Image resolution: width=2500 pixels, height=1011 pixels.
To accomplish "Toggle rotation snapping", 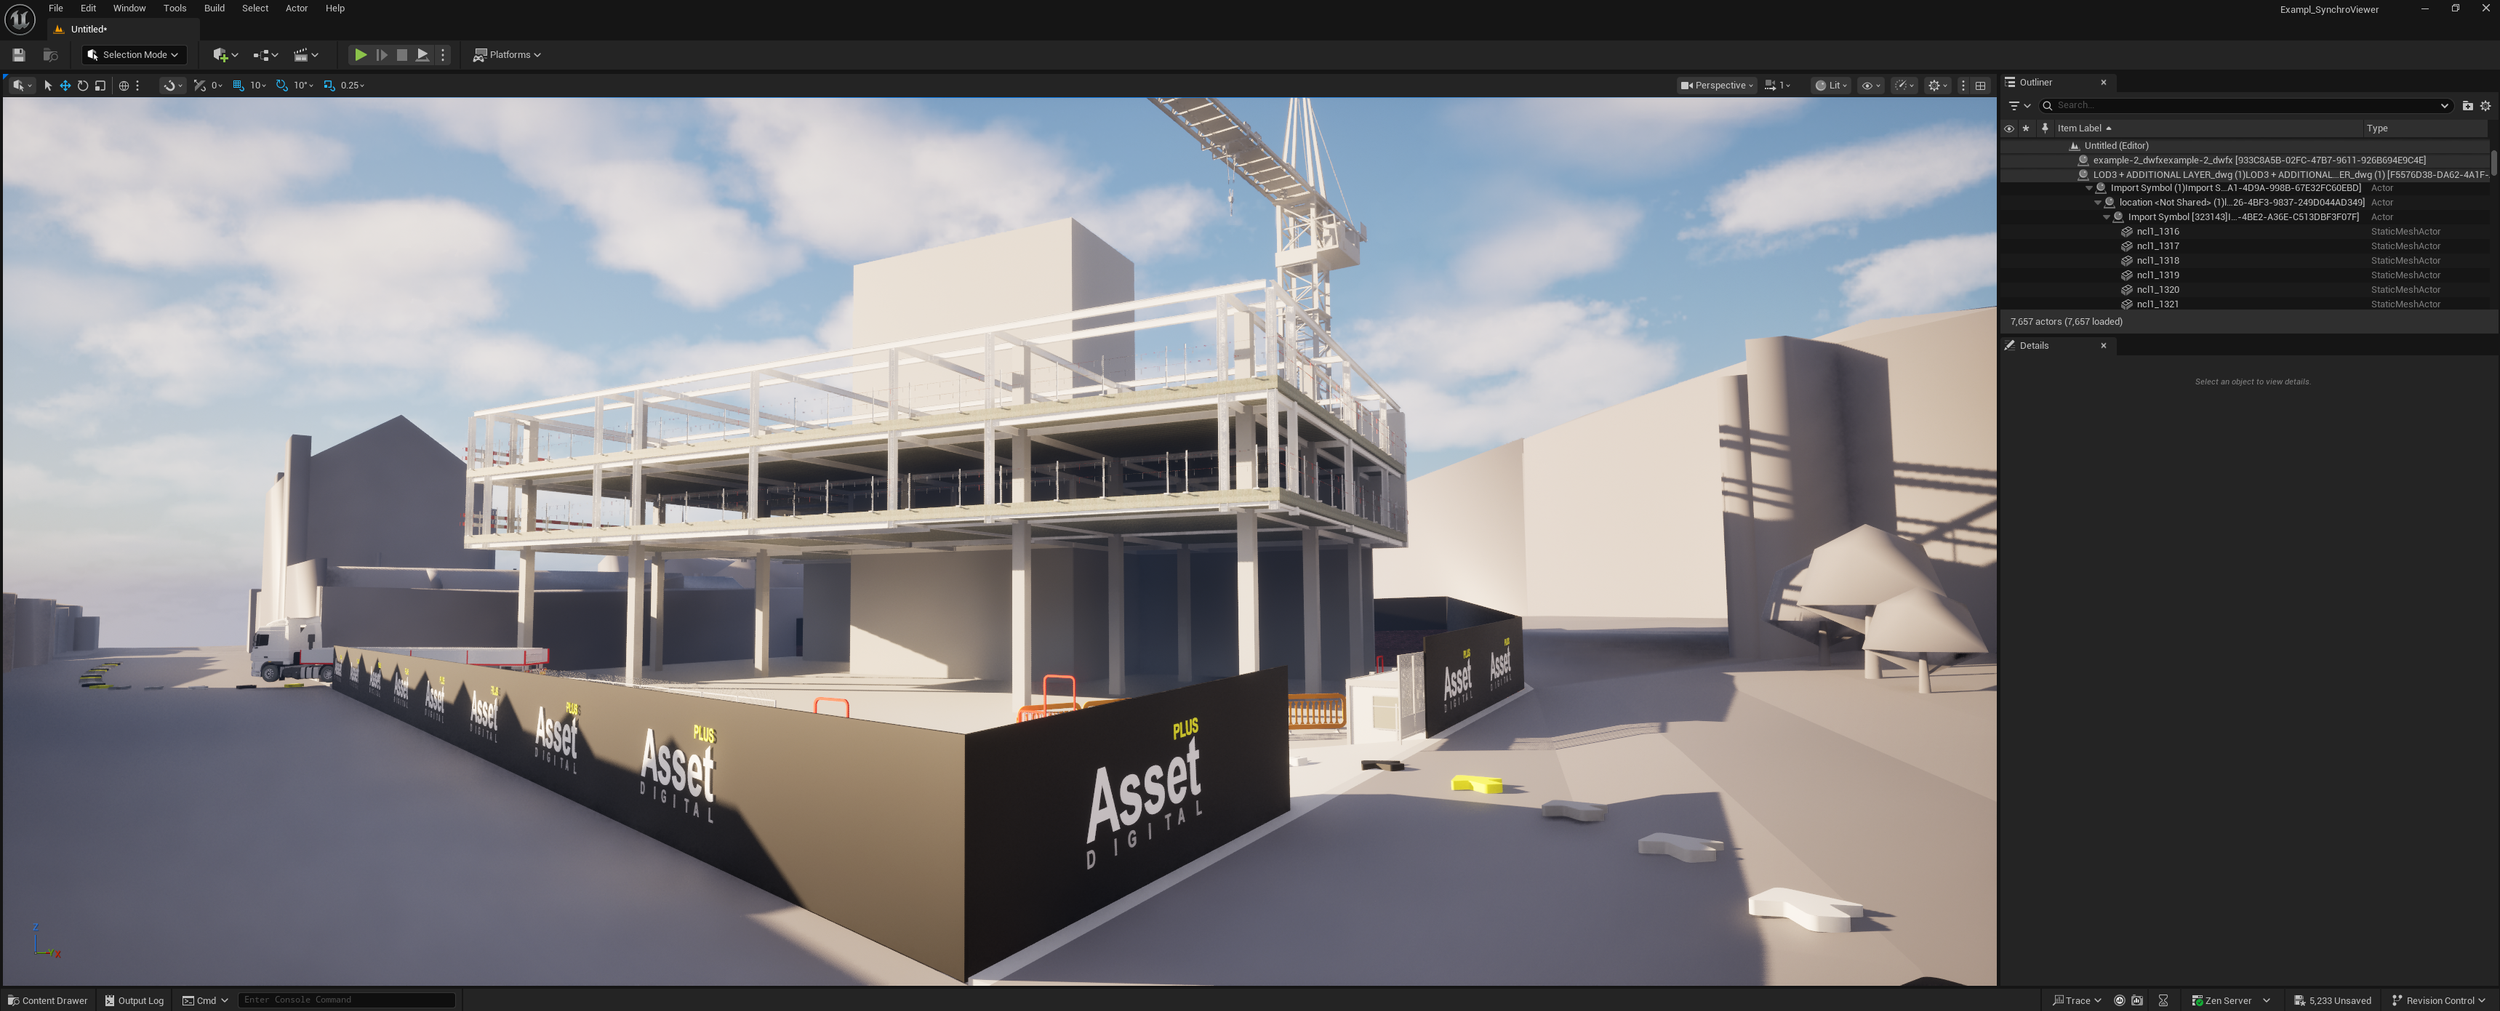I will (x=282, y=86).
